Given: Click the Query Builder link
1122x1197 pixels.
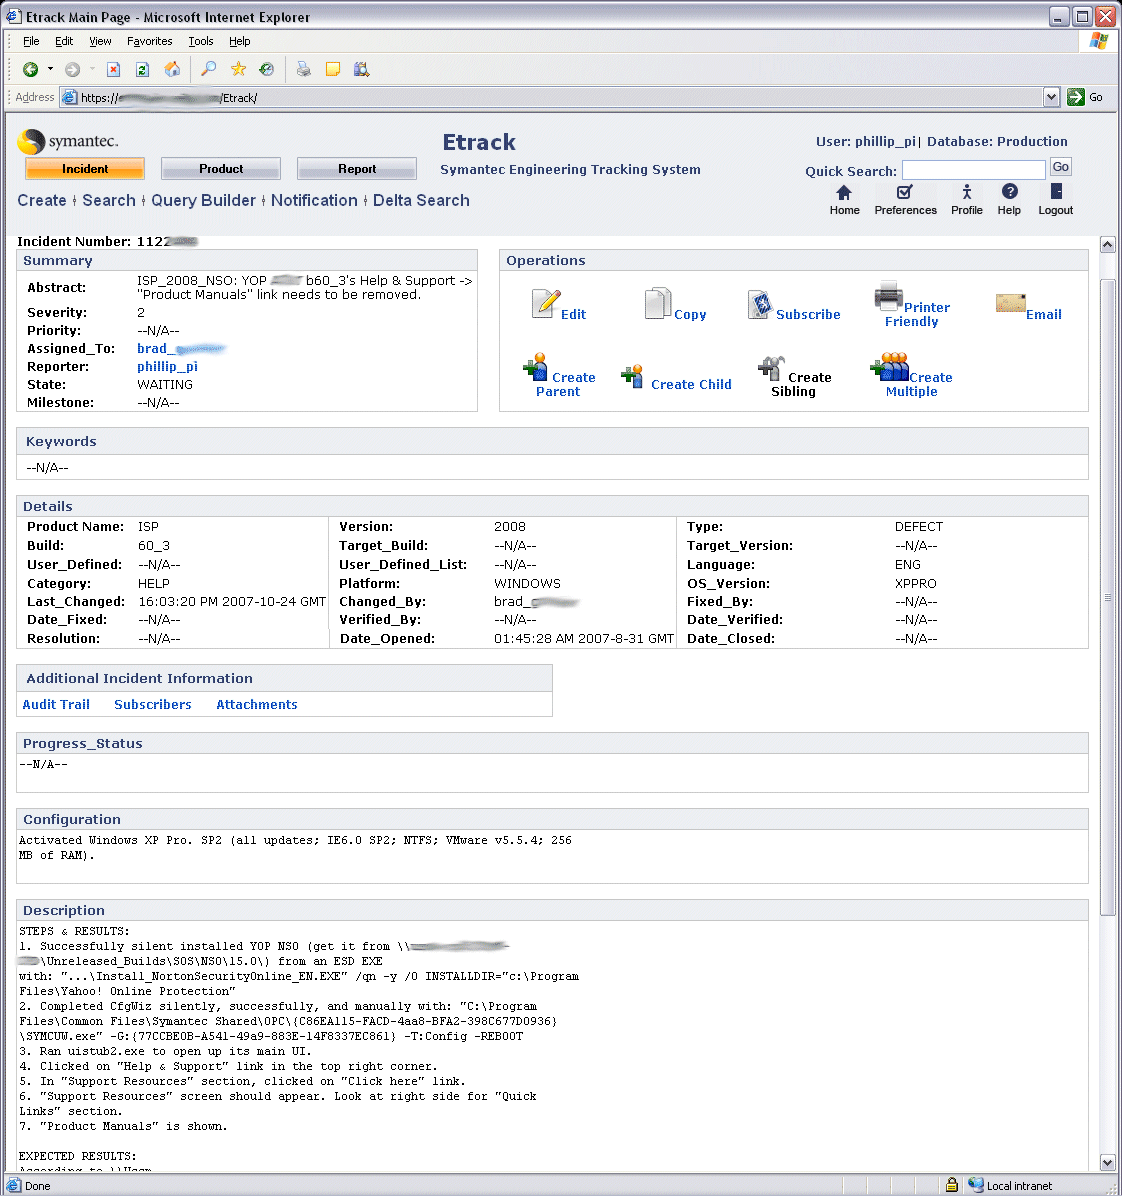Looking at the screenshot, I should (x=203, y=200).
